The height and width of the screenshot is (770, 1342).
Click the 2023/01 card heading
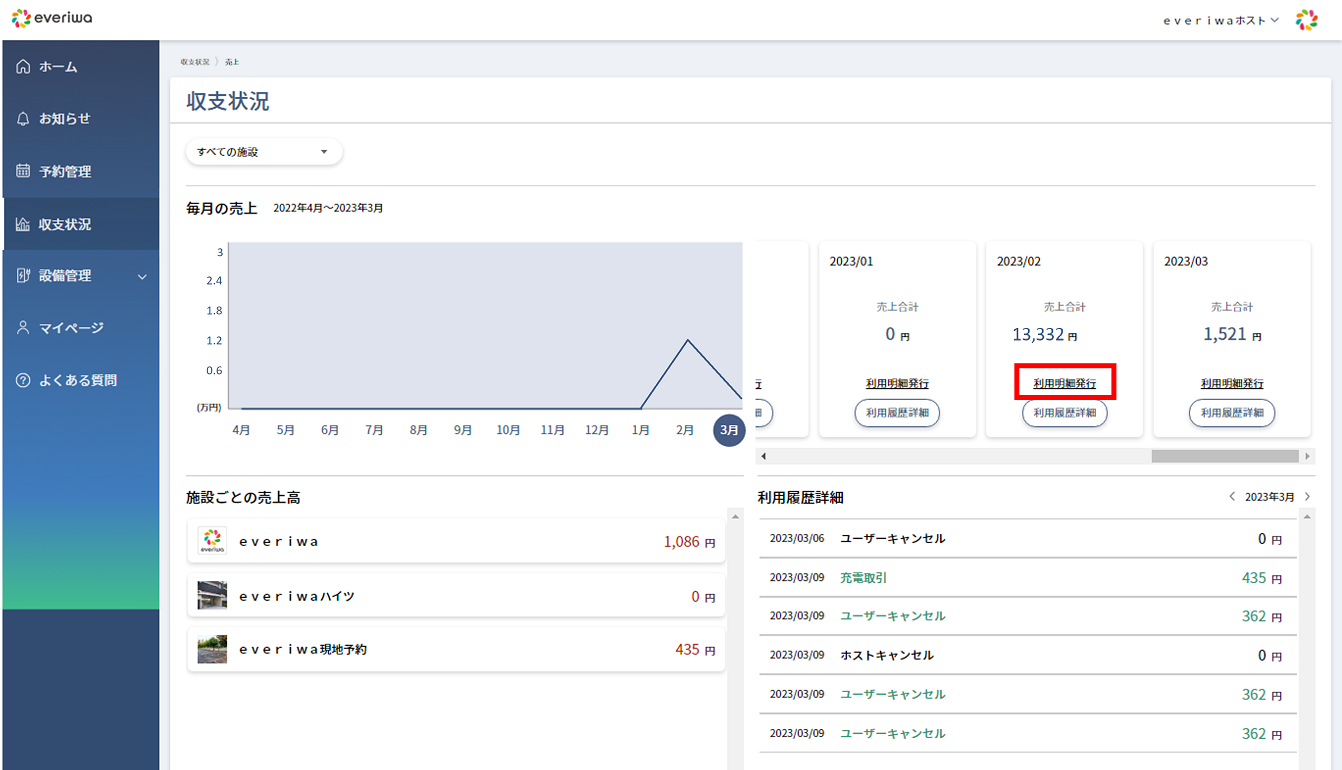pos(851,261)
